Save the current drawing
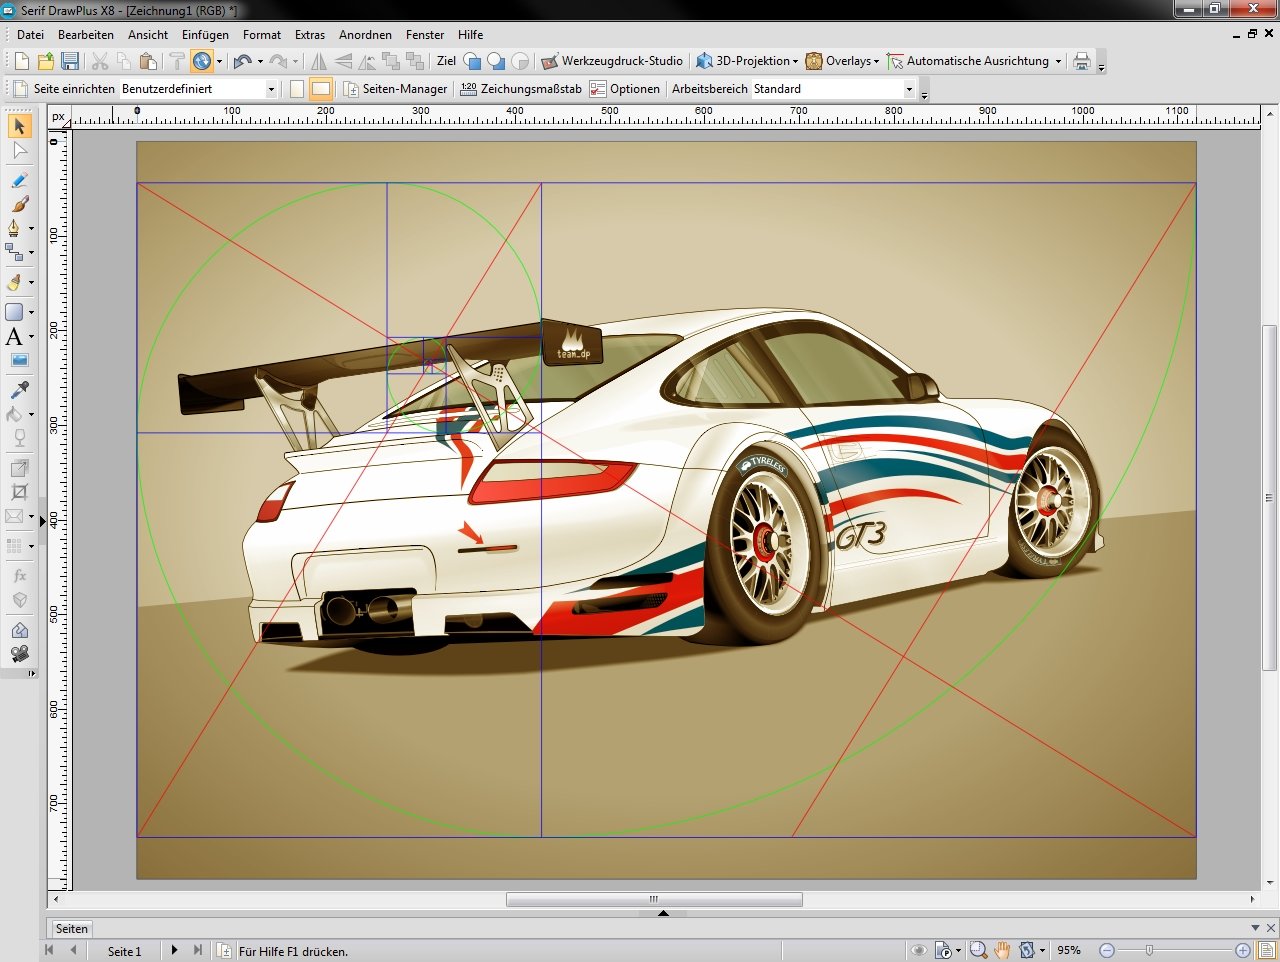Viewport: 1280px width, 962px height. 70,61
